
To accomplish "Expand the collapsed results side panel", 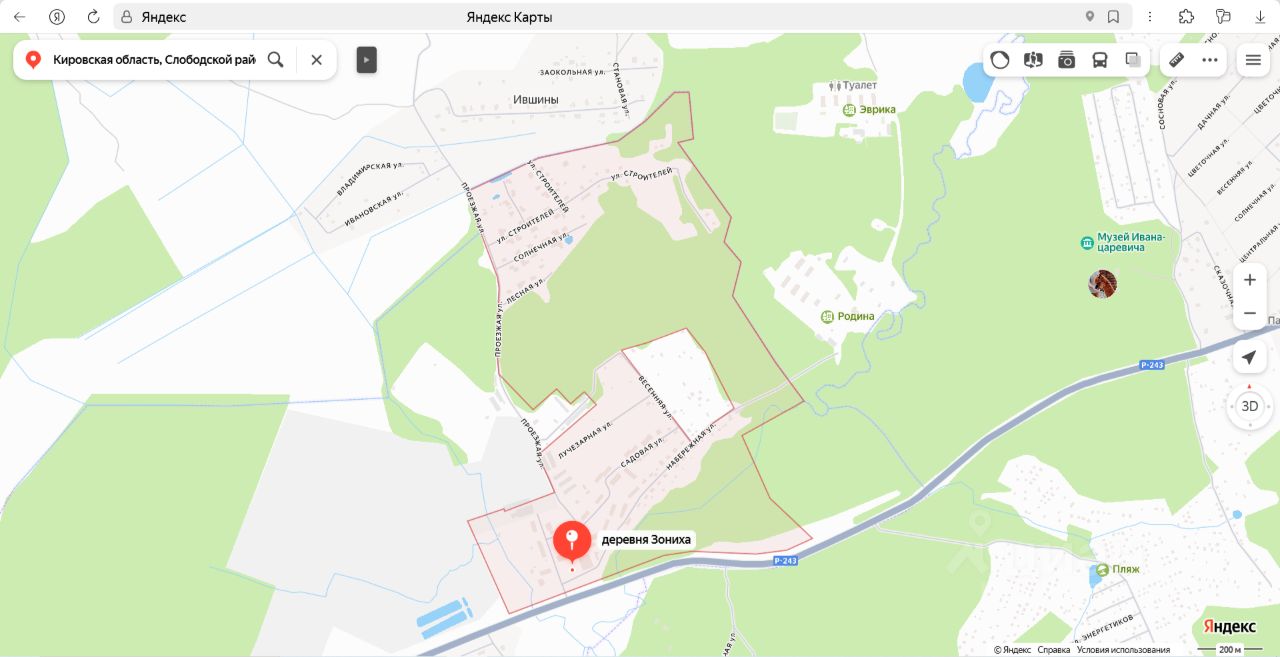I will point(366,60).
